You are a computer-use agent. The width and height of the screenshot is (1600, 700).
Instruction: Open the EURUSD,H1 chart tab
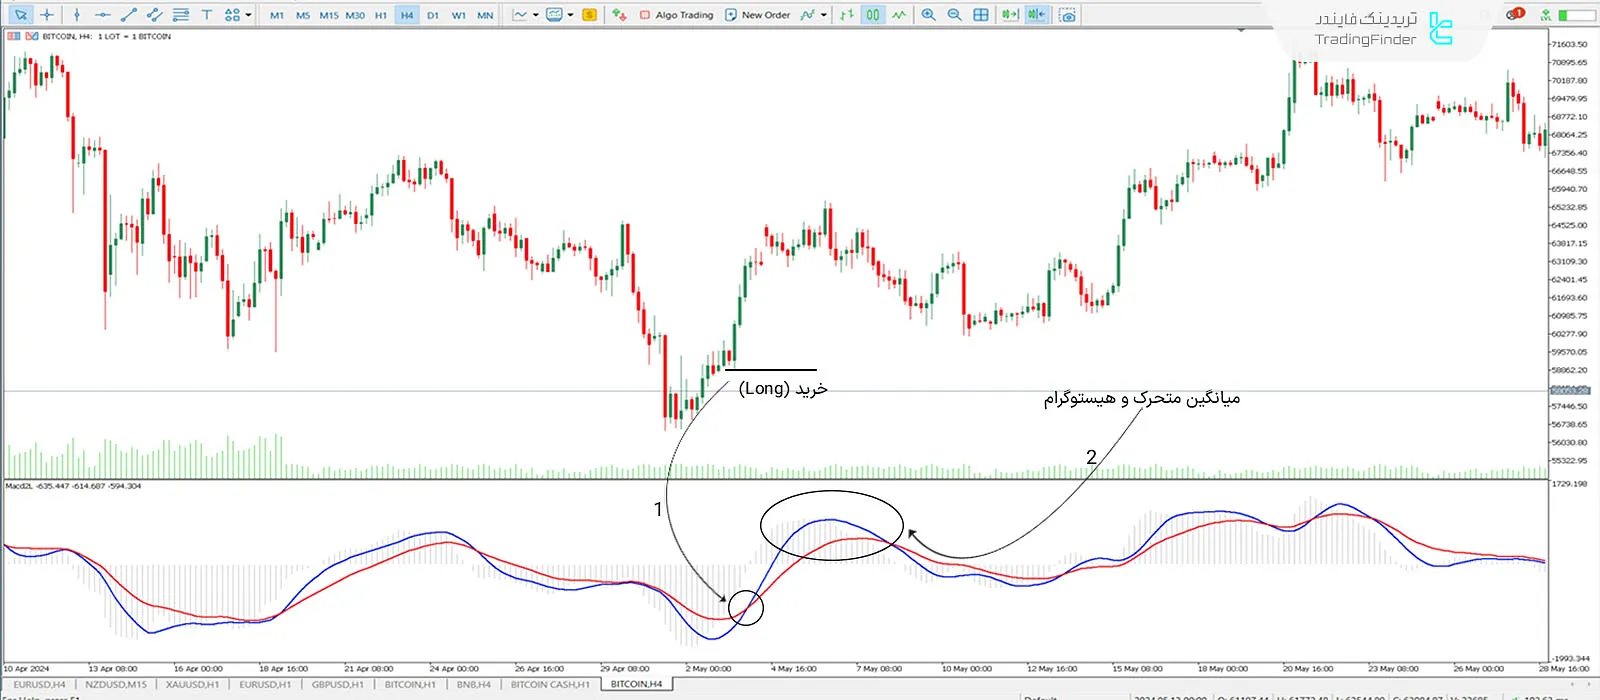[x=265, y=685]
